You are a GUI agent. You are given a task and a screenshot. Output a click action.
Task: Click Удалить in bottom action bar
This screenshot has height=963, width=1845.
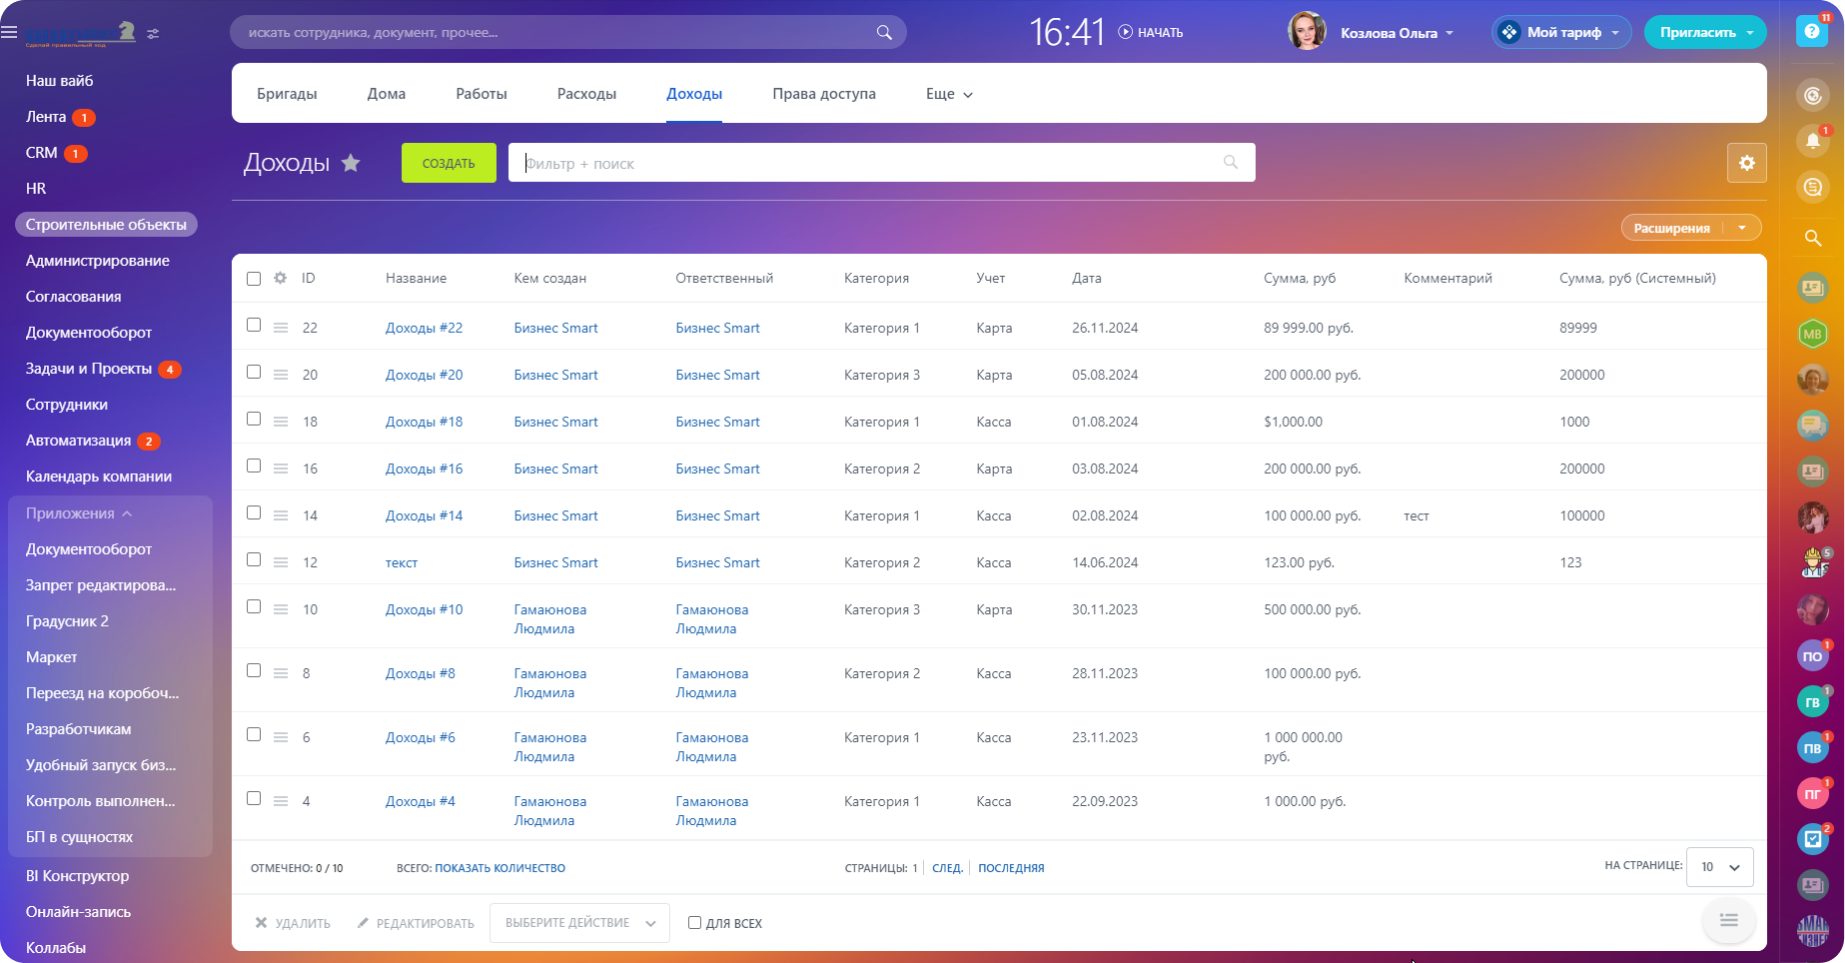293,923
